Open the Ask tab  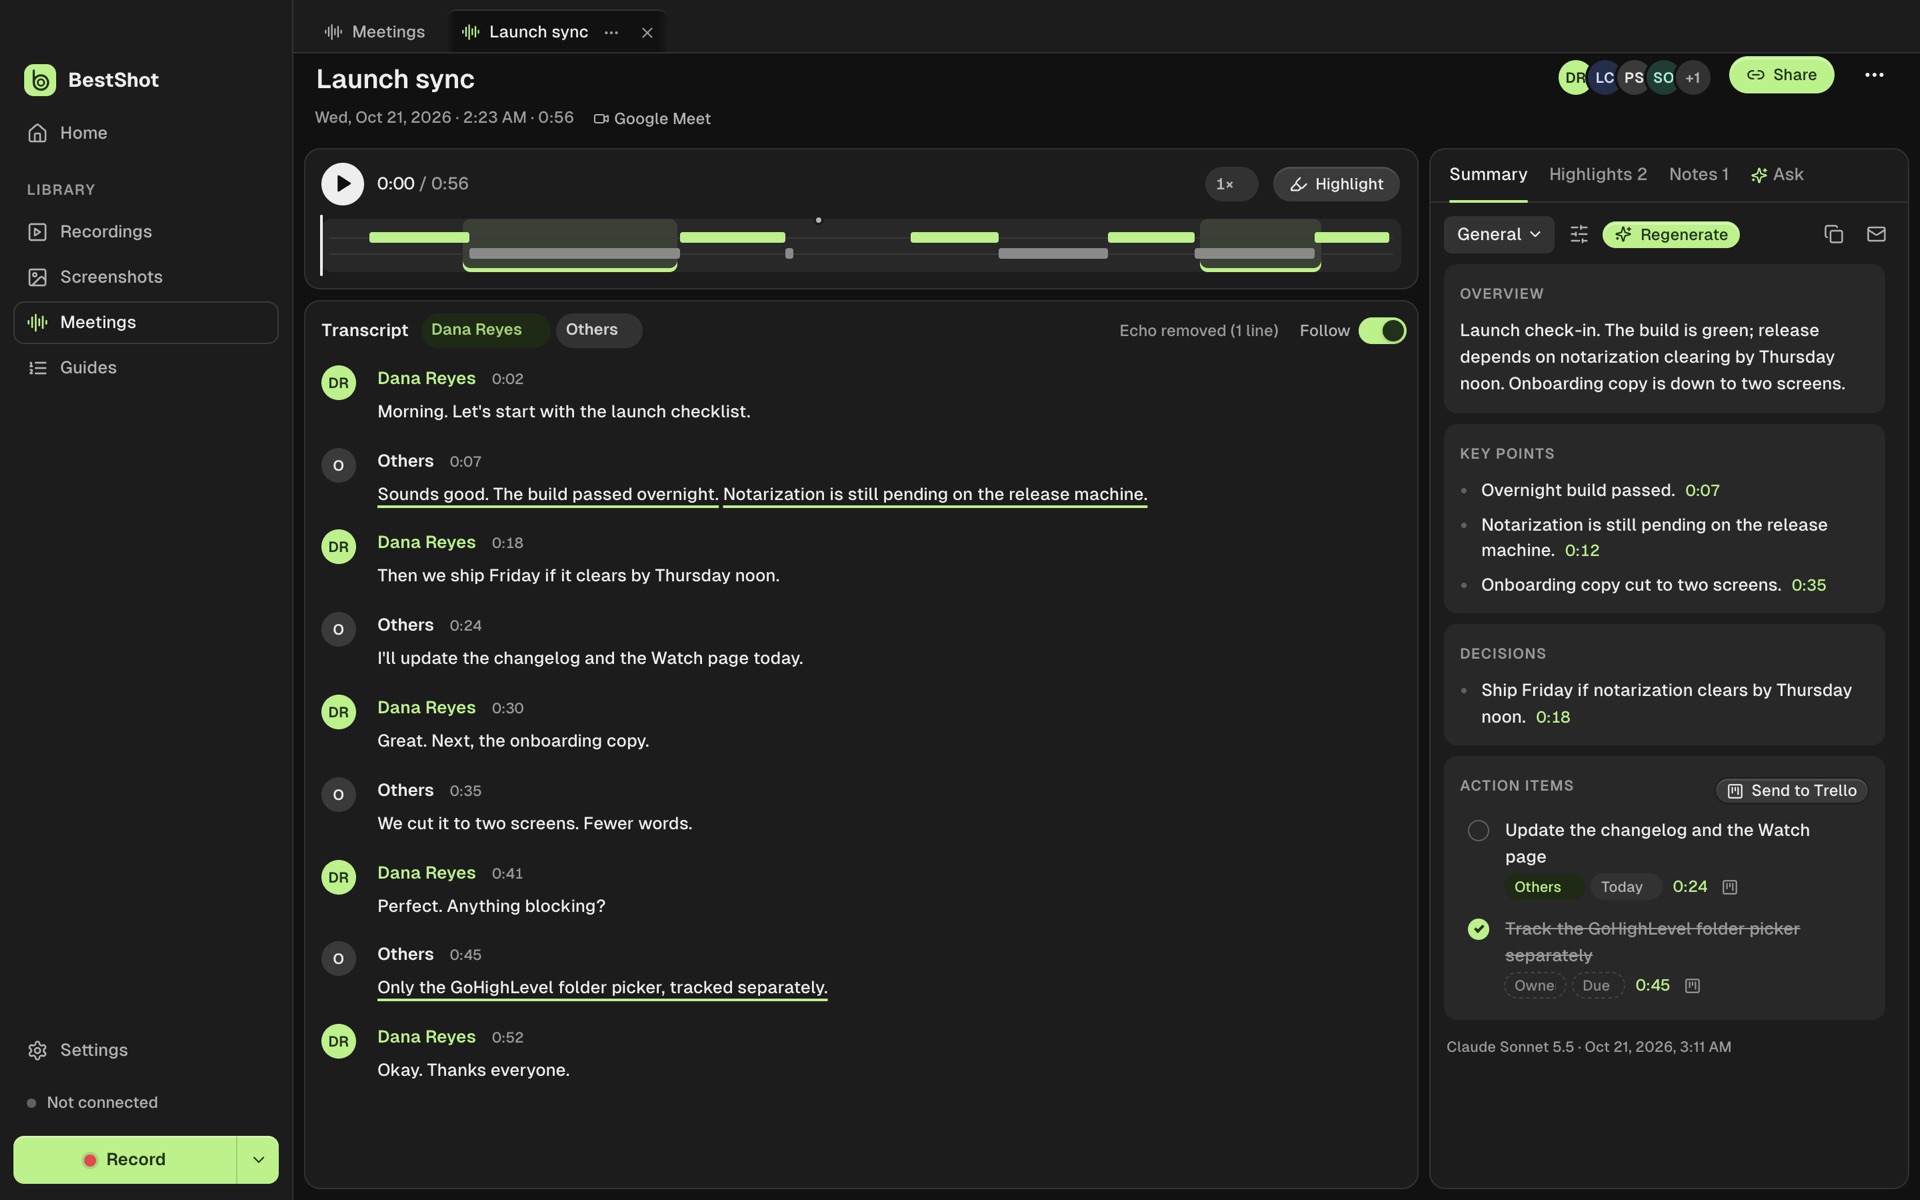[1777, 175]
